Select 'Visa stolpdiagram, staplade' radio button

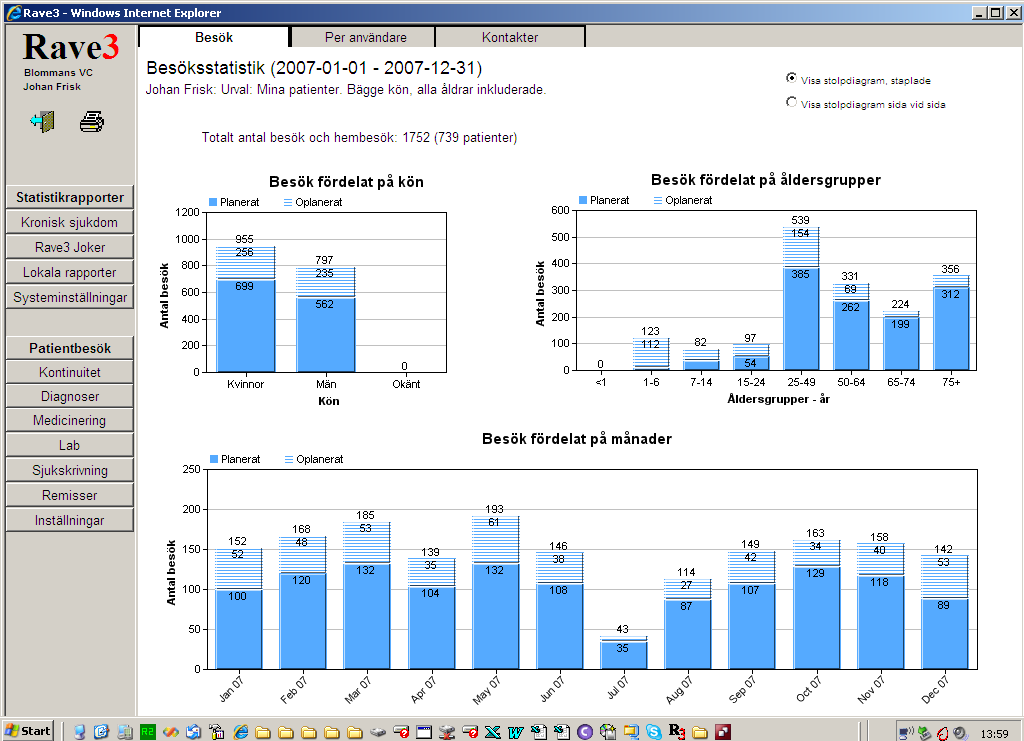pyautogui.click(x=792, y=78)
